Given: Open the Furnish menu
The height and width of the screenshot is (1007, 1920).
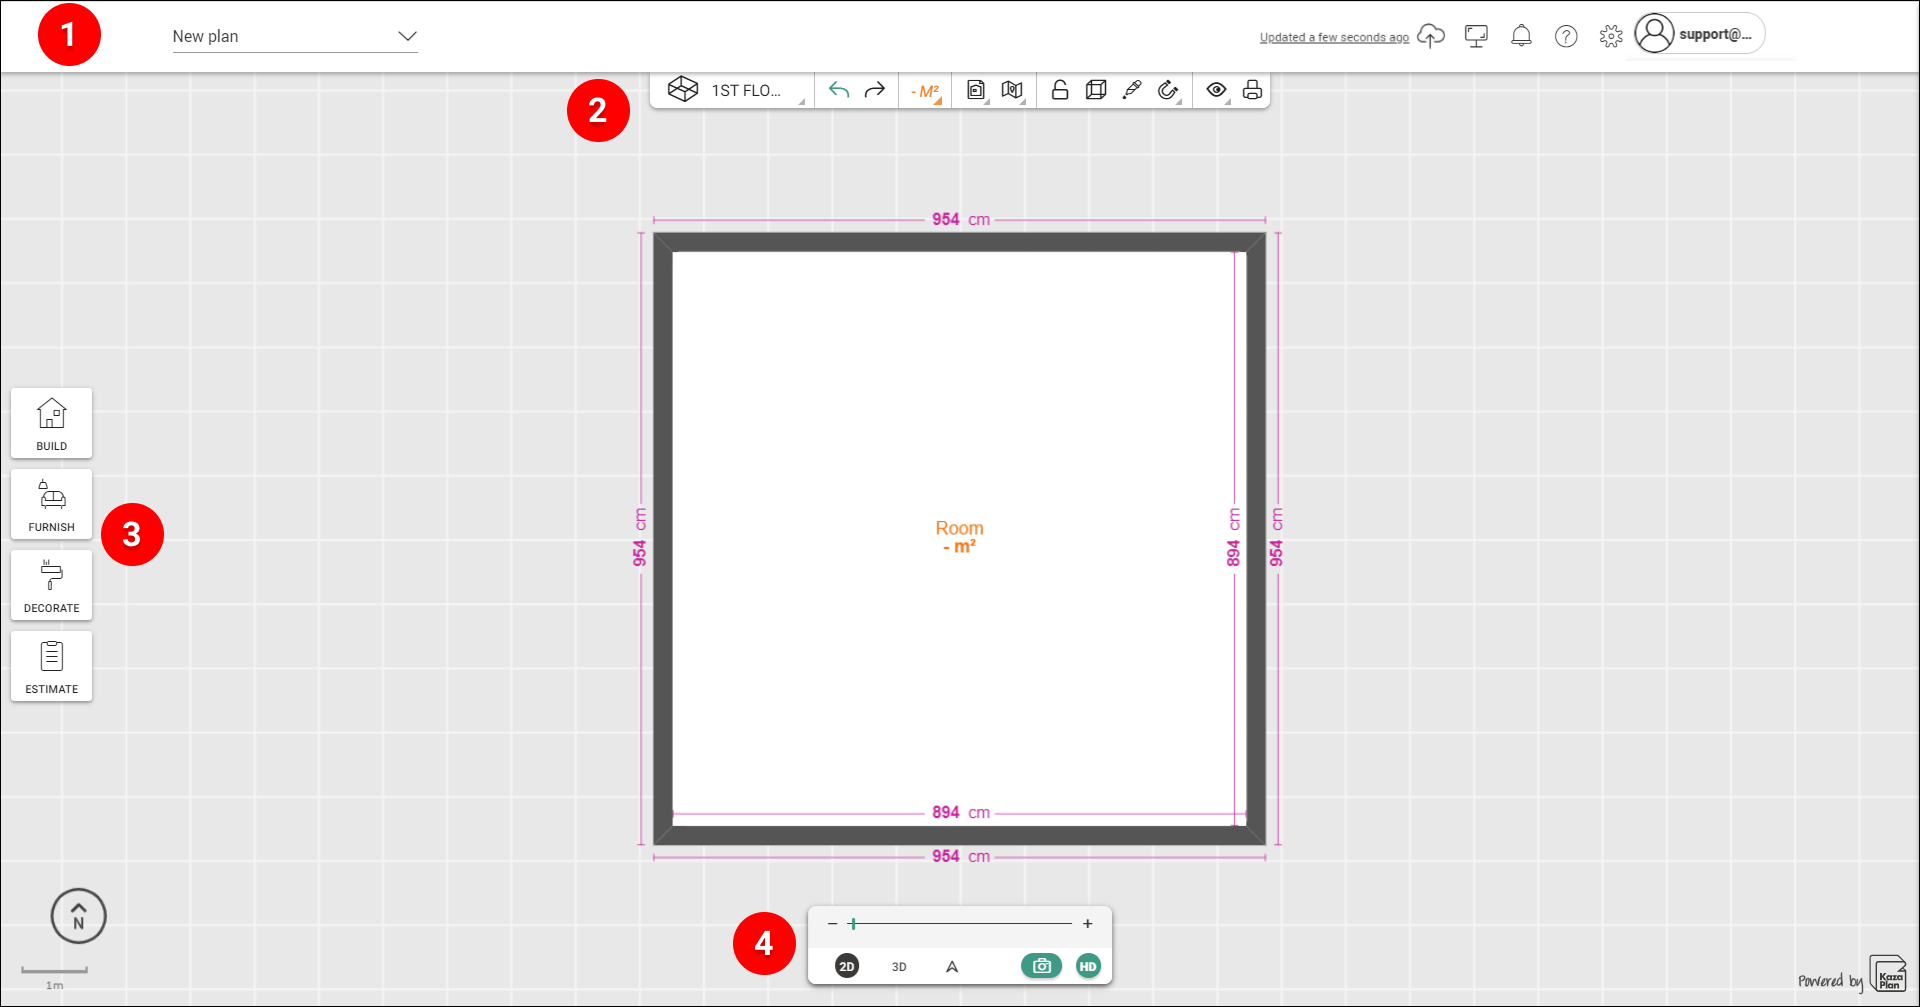Looking at the screenshot, I should [x=52, y=504].
